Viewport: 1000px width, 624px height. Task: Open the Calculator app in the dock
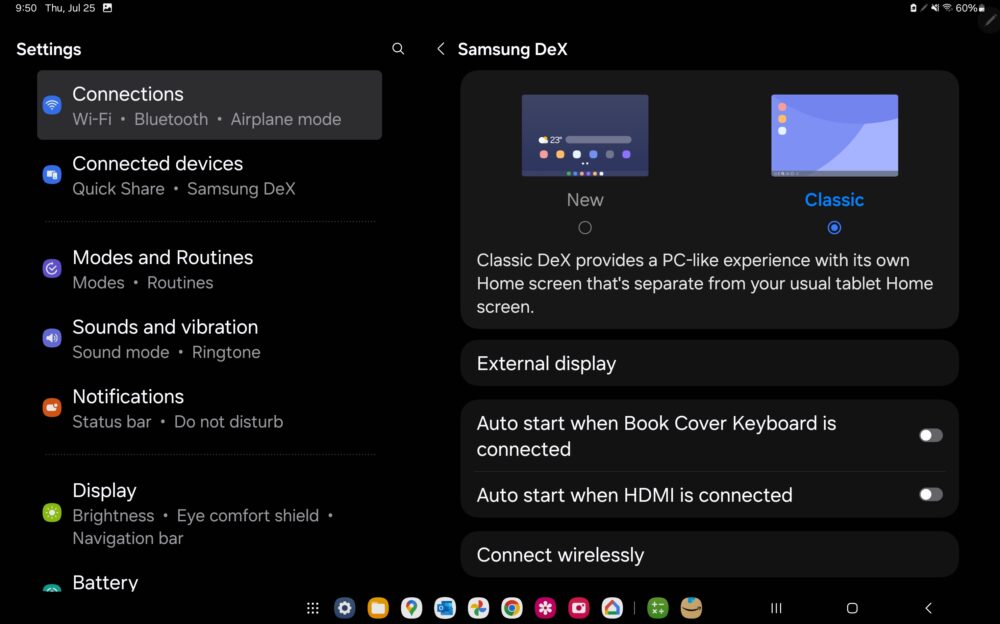(657, 607)
